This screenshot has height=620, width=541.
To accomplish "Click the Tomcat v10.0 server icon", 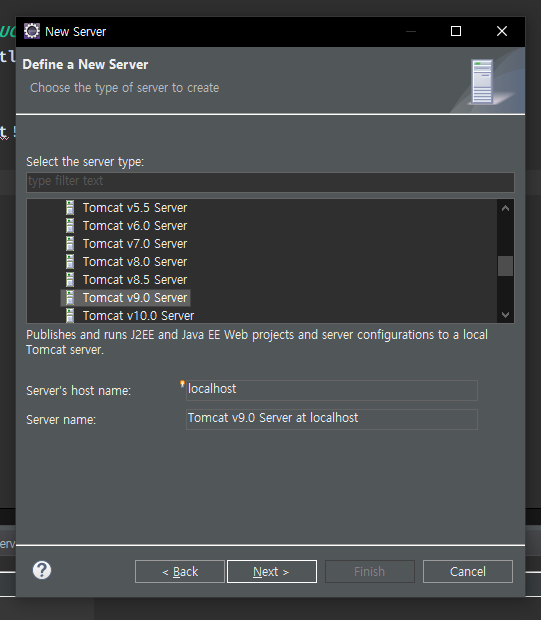I will coord(70,316).
